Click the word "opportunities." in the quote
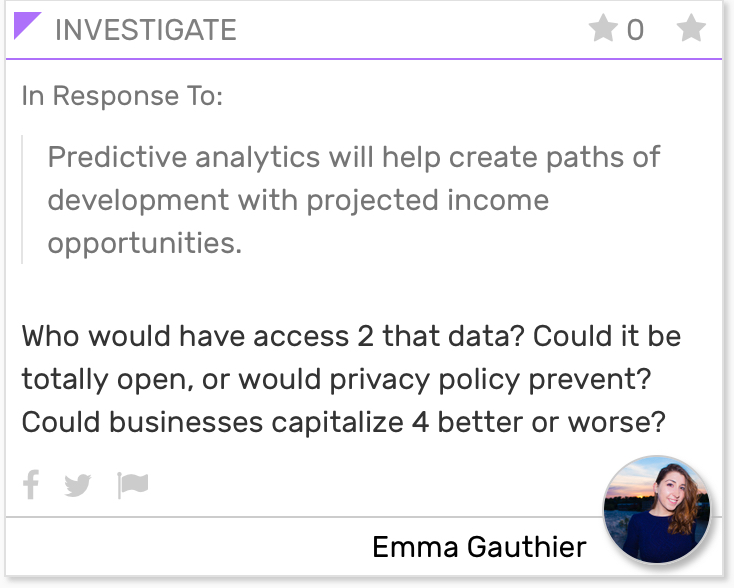 tap(145, 243)
